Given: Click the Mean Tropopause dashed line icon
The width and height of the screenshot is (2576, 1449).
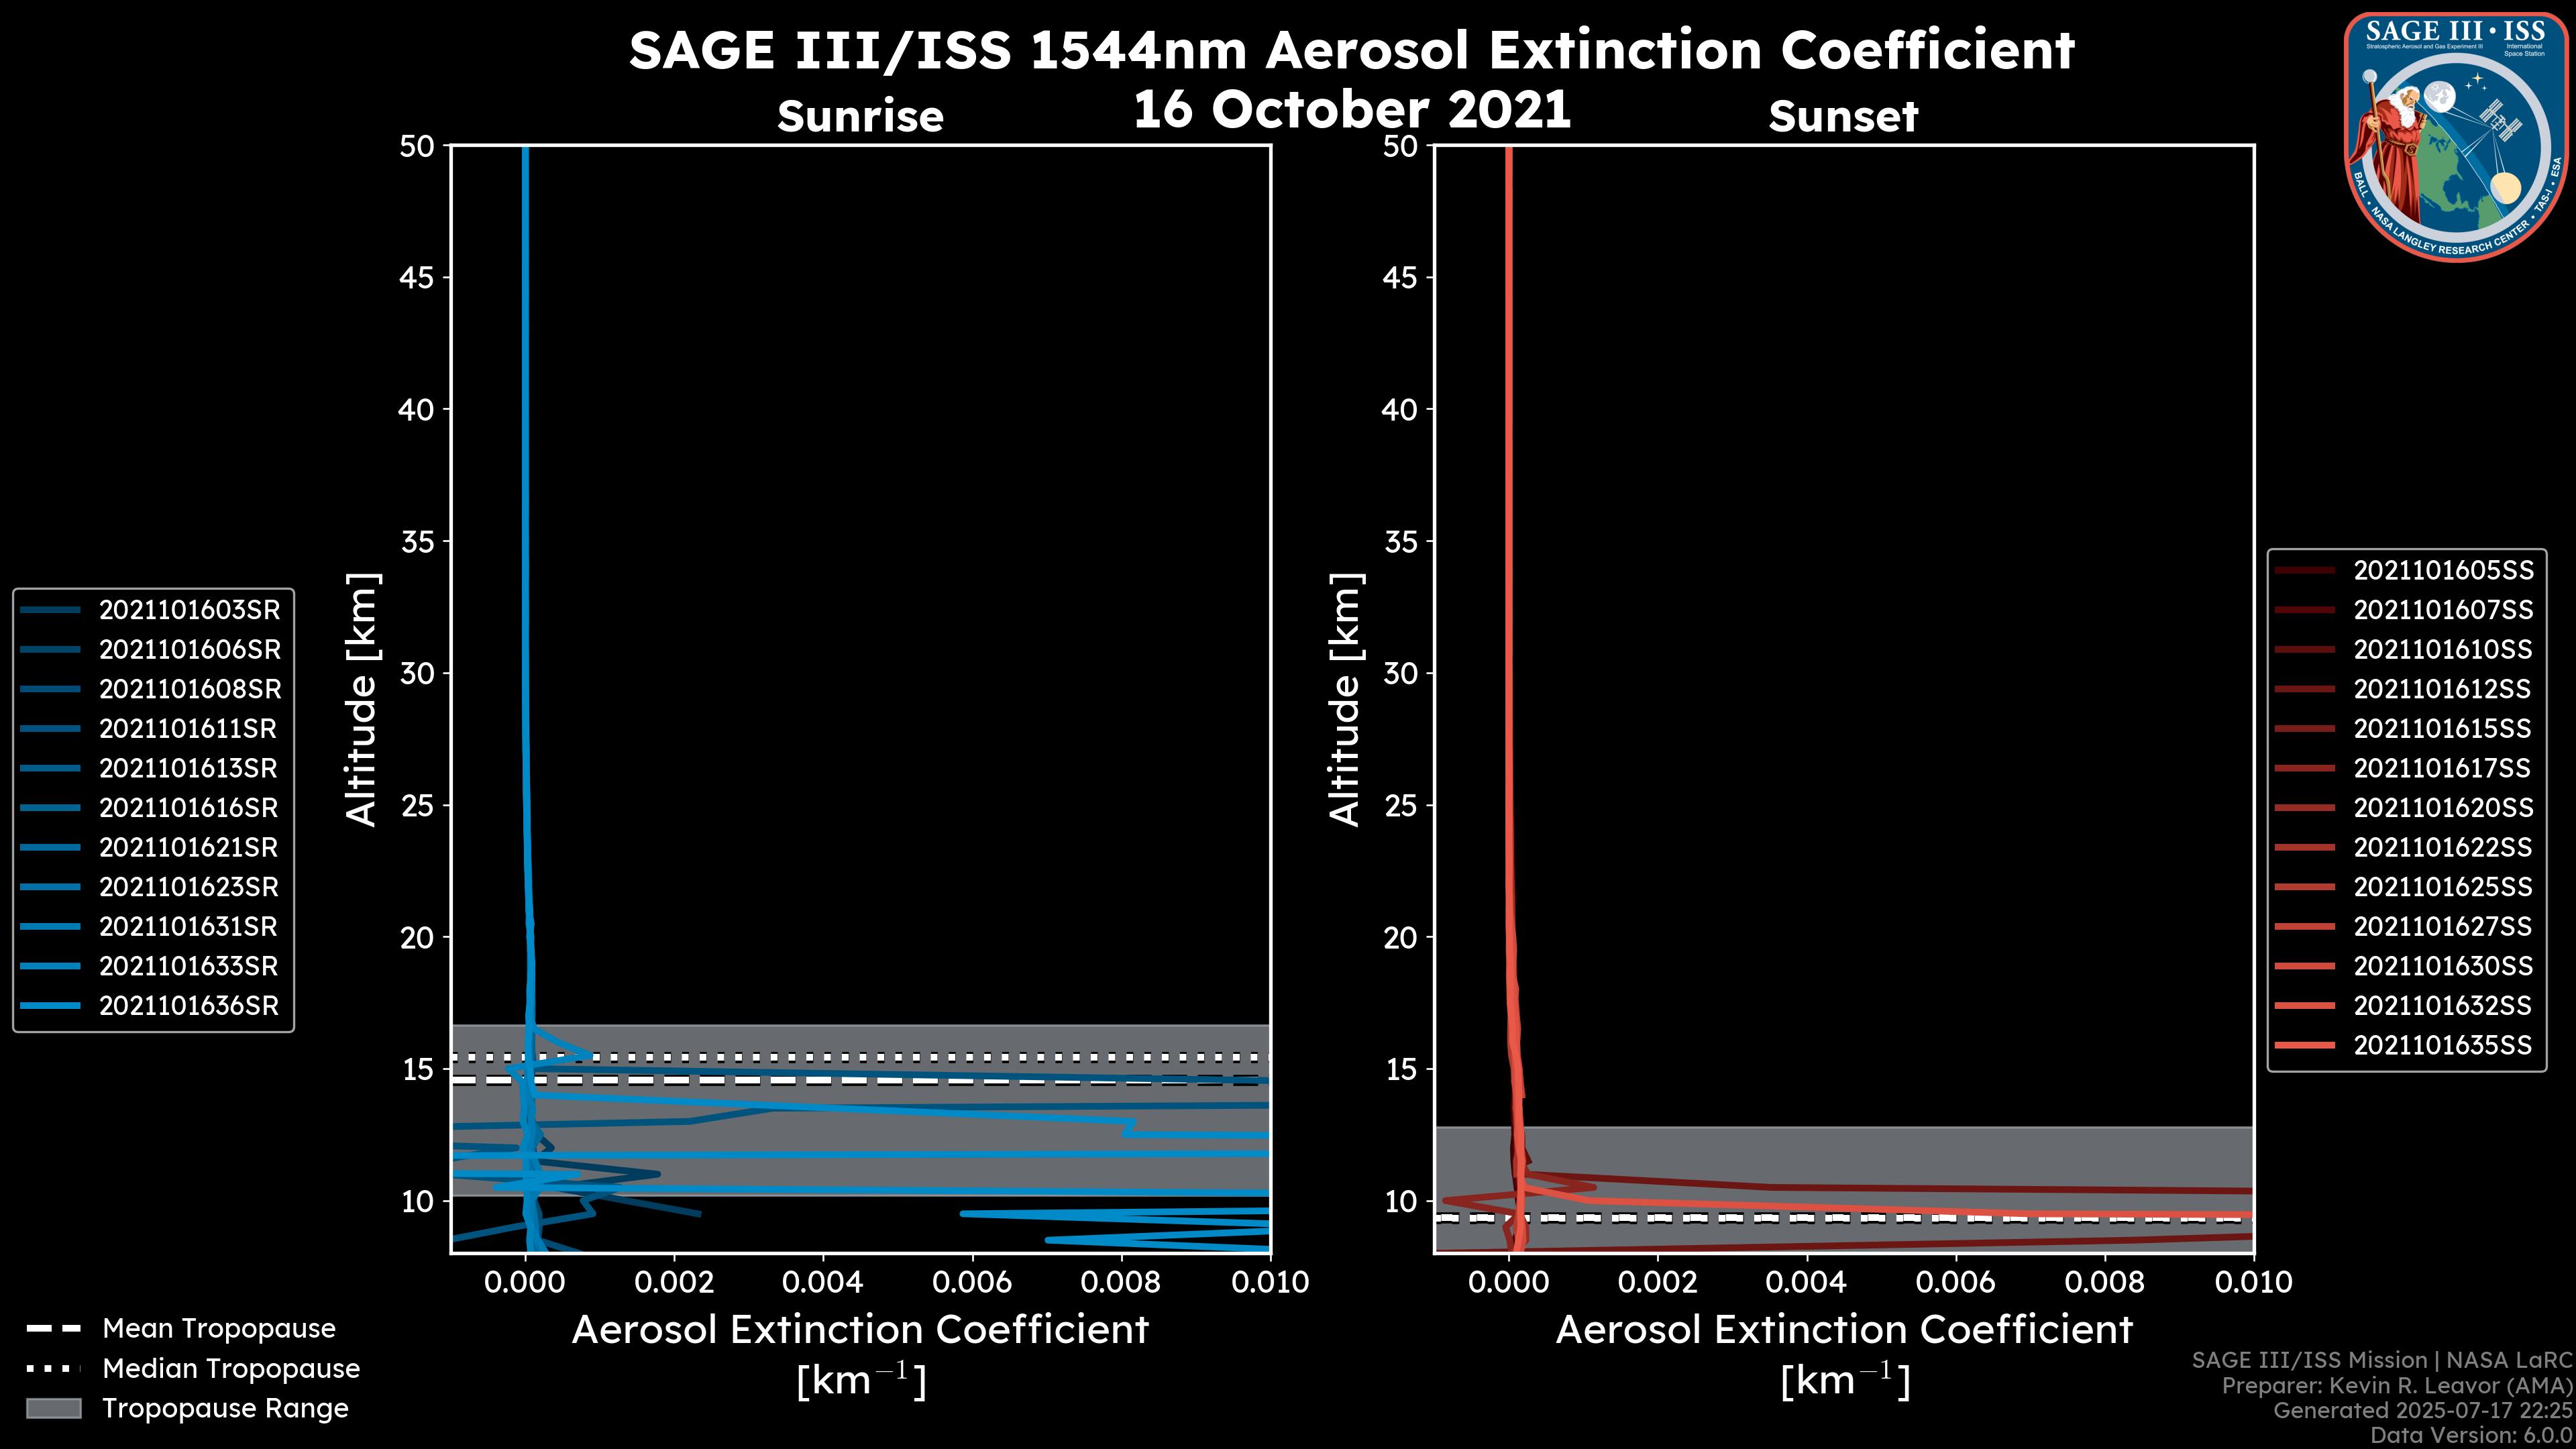Looking at the screenshot, I should [x=53, y=1329].
